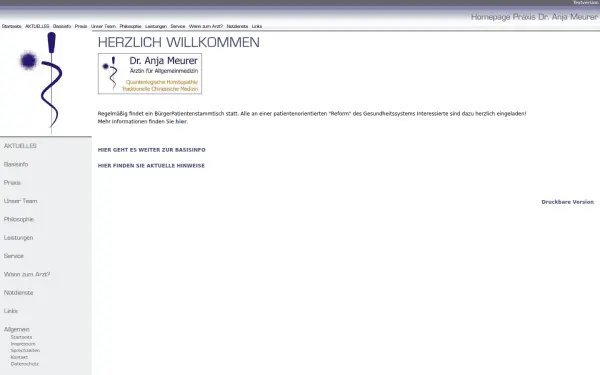Open Notdienste in the top navigation bar
This screenshot has width=600, height=375.
(237, 26)
